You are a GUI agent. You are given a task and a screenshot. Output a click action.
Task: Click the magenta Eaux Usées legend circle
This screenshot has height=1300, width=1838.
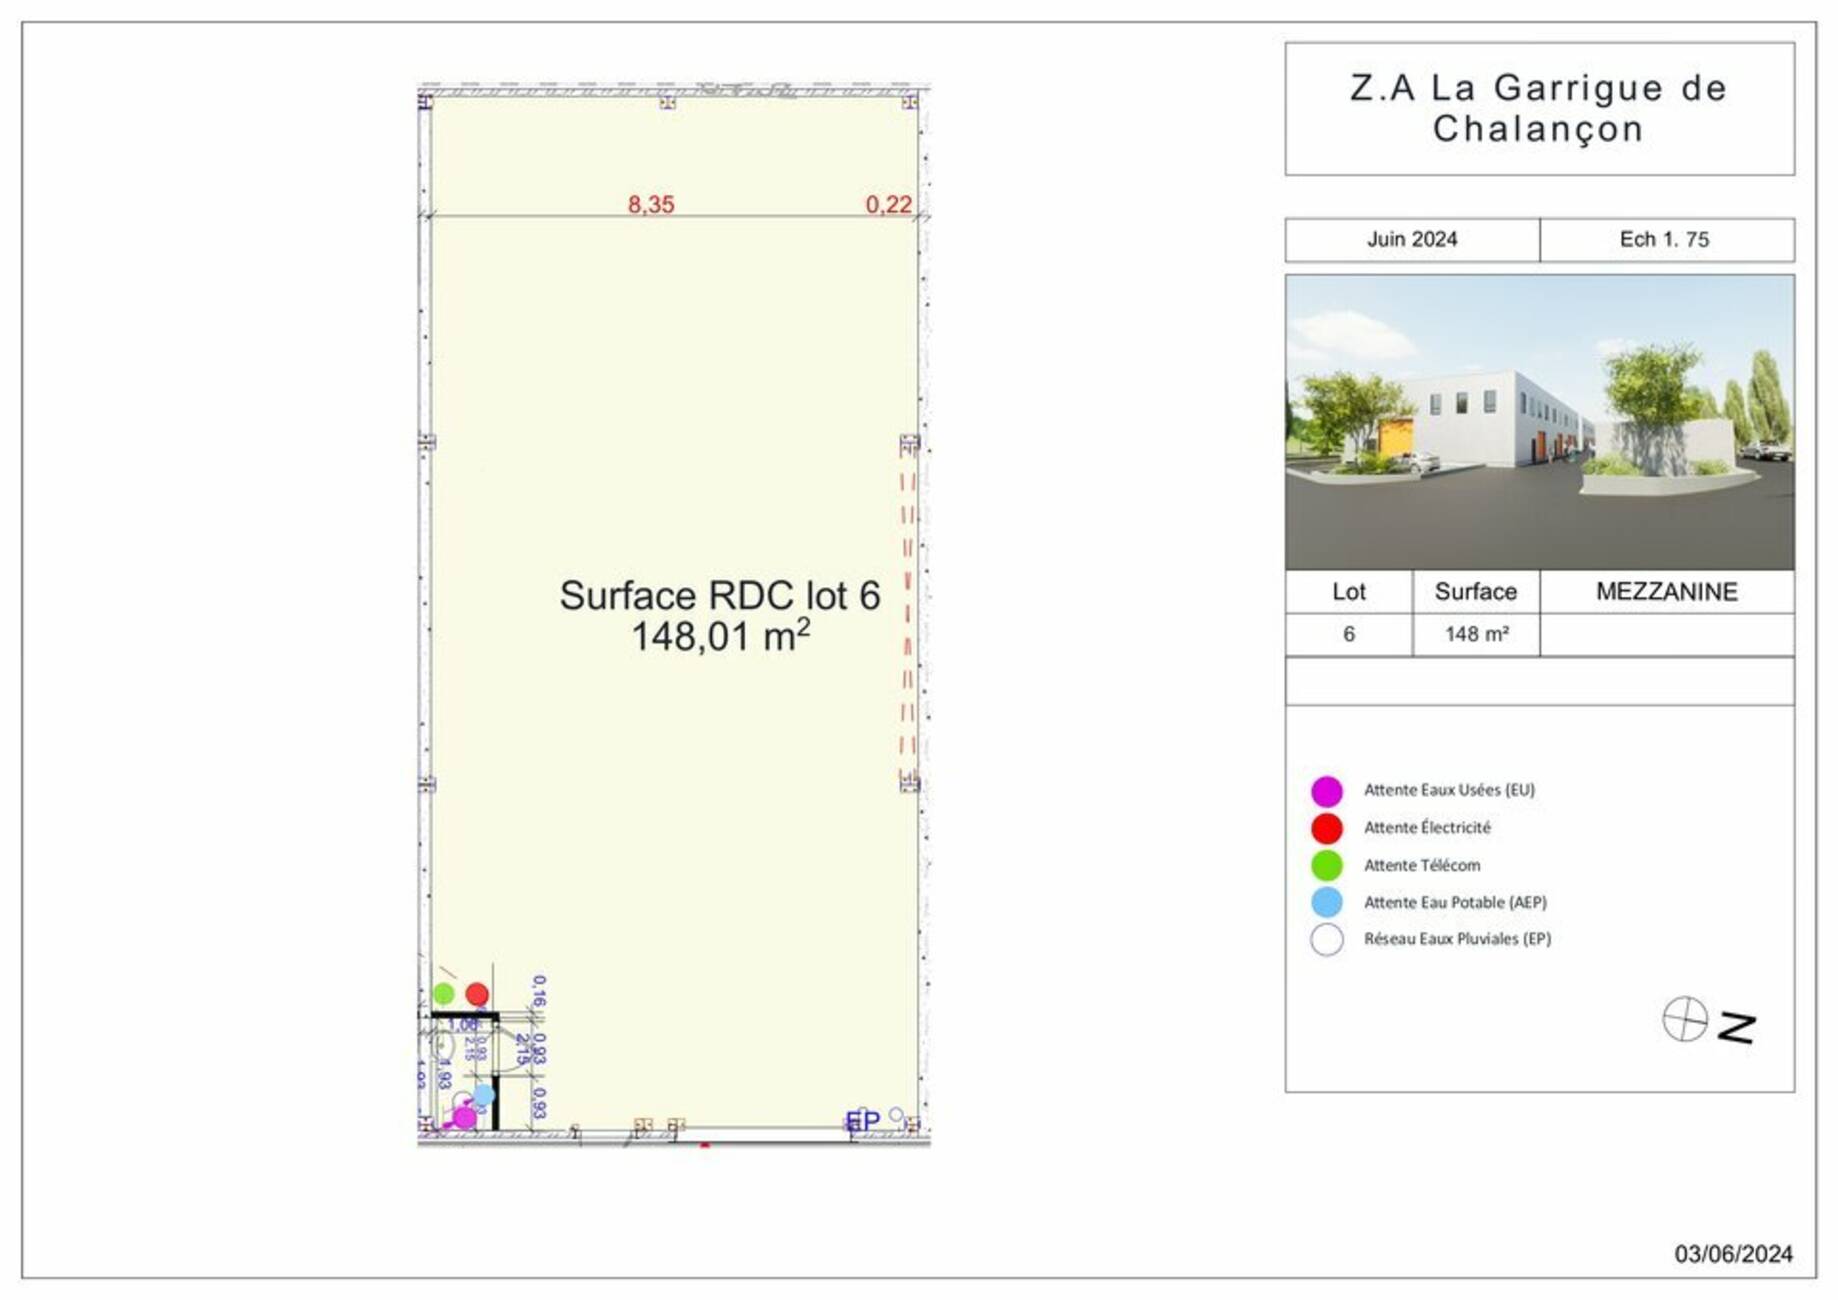pos(1326,790)
